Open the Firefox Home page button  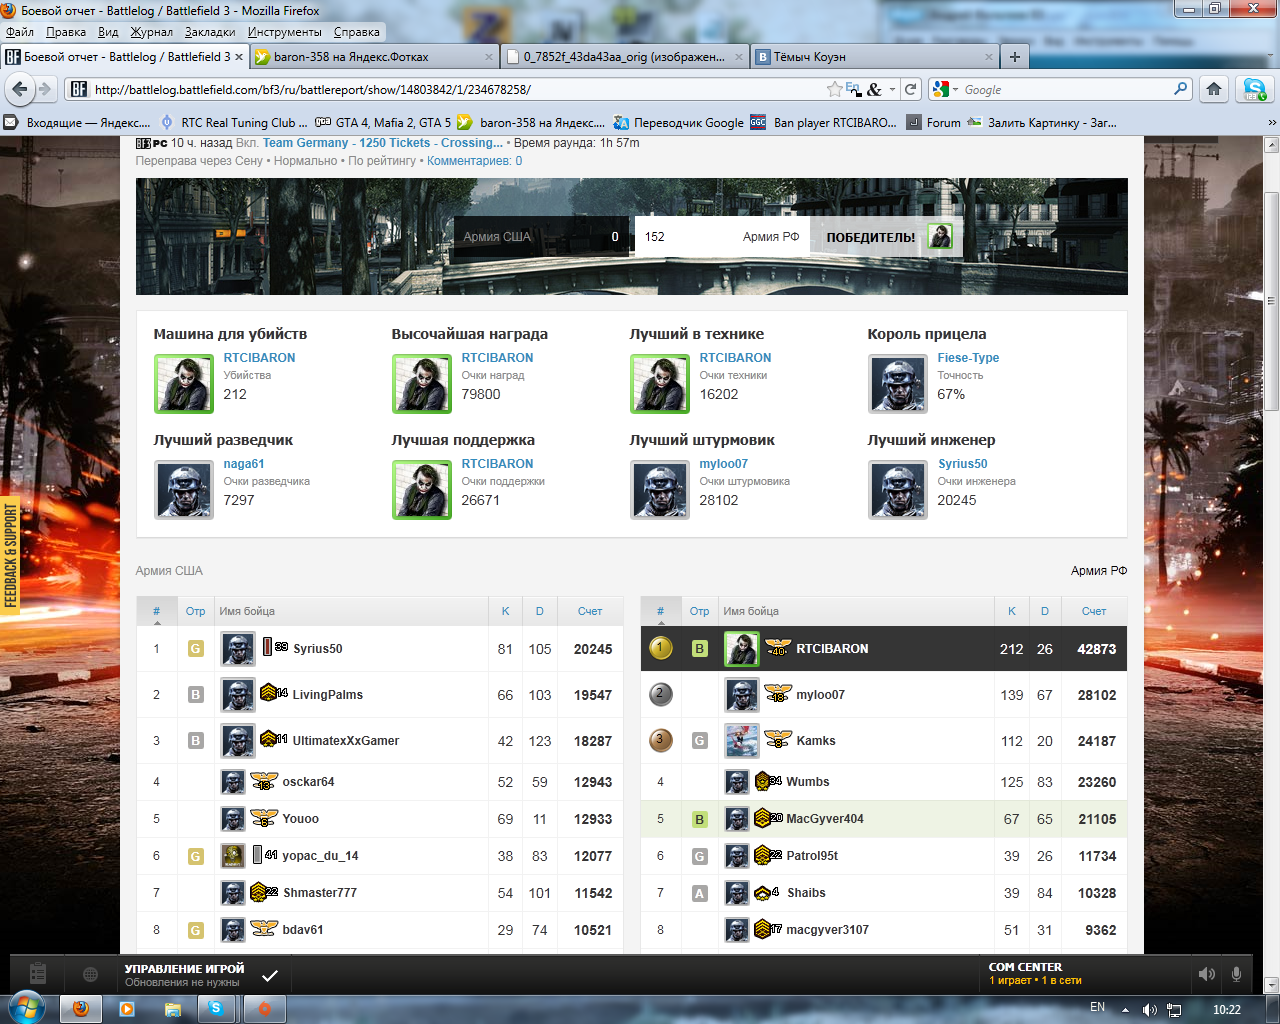1214,89
